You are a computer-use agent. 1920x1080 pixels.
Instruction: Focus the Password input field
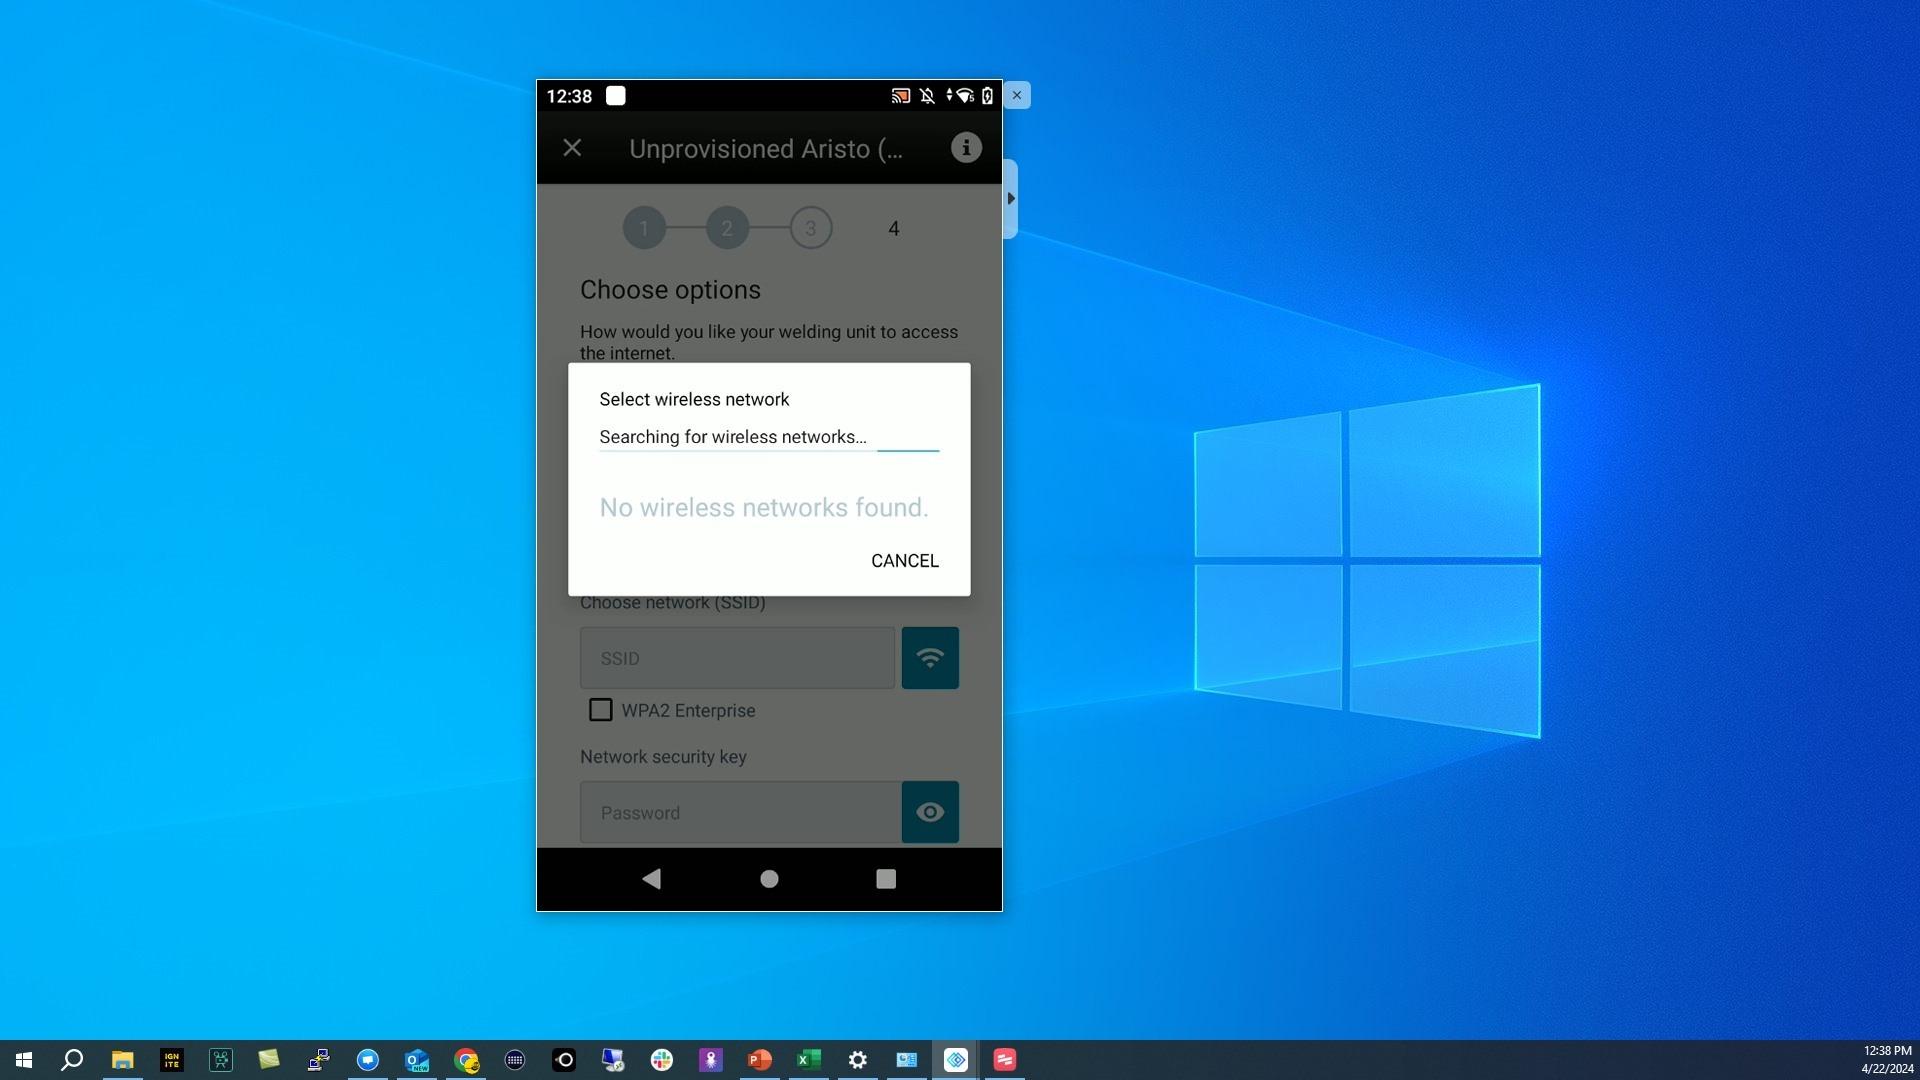coord(741,812)
